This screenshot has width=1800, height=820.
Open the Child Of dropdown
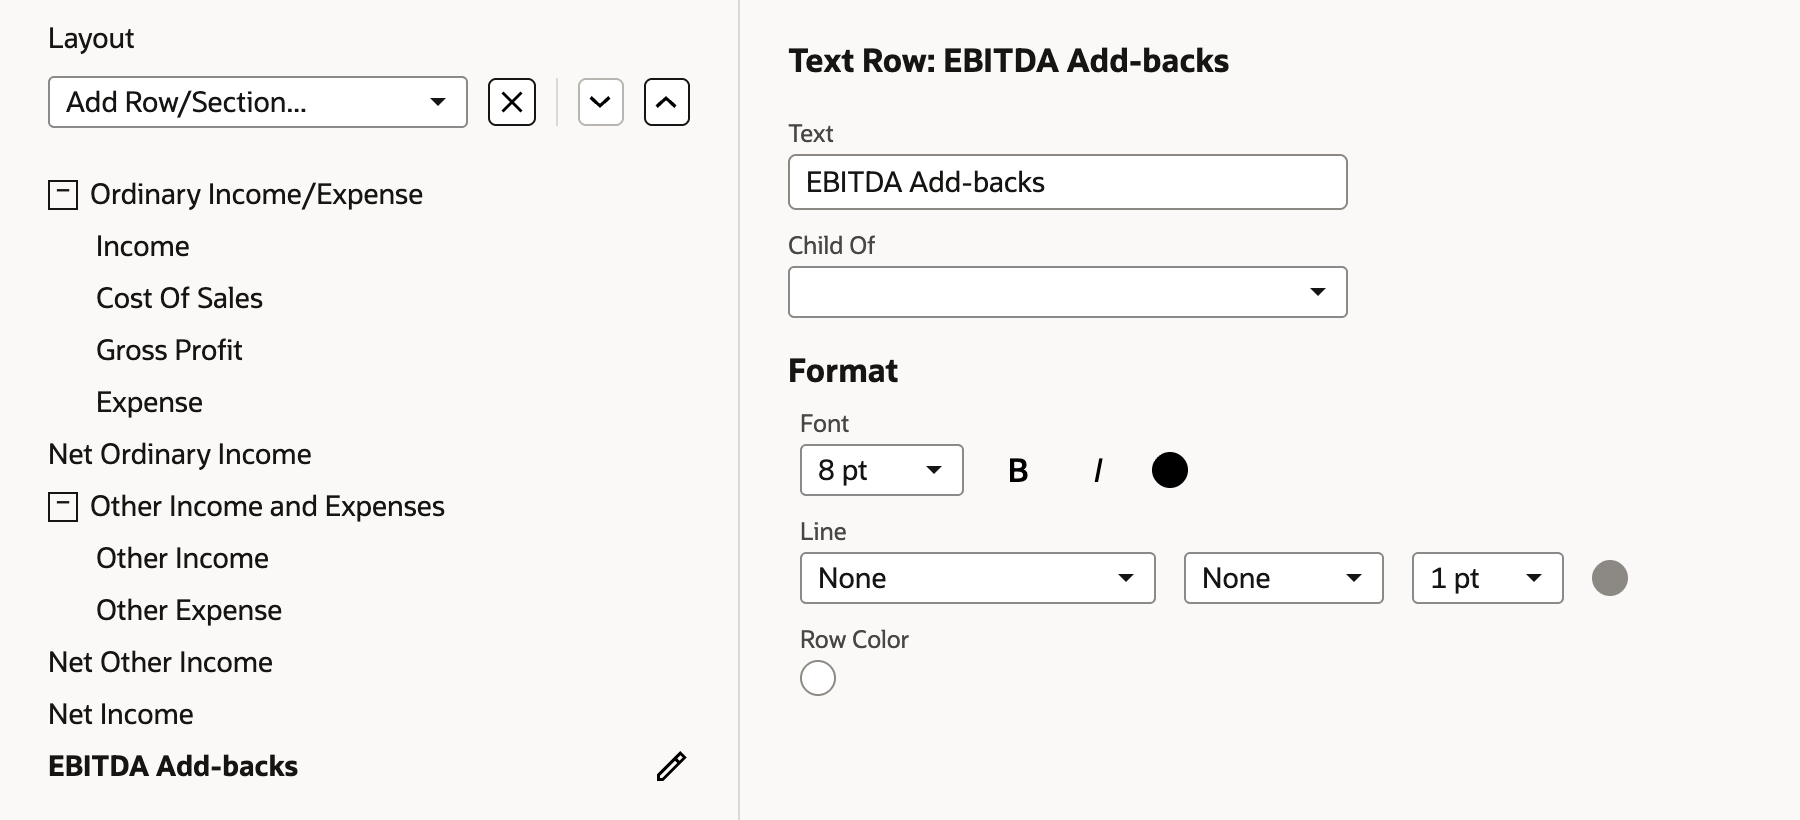coord(1068,292)
